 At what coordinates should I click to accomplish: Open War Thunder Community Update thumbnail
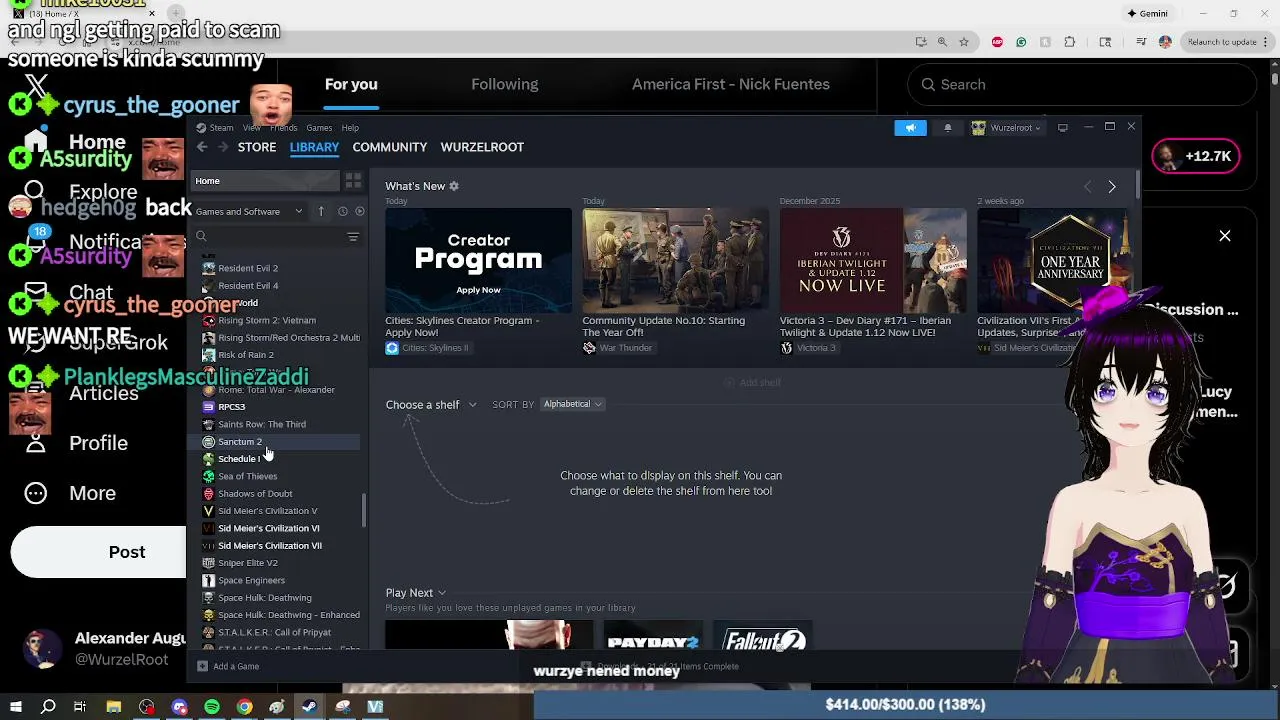[x=675, y=260]
